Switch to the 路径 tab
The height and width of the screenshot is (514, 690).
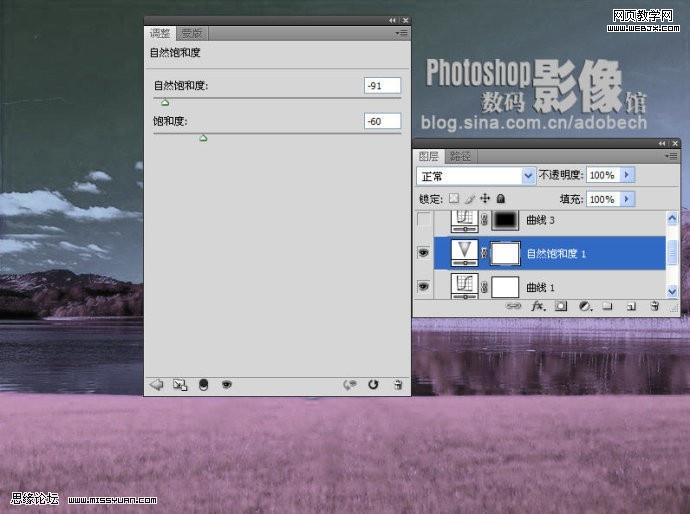click(x=460, y=156)
